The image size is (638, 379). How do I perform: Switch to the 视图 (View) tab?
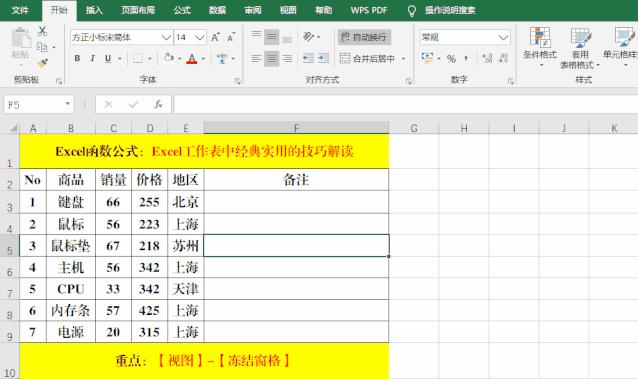[288, 10]
